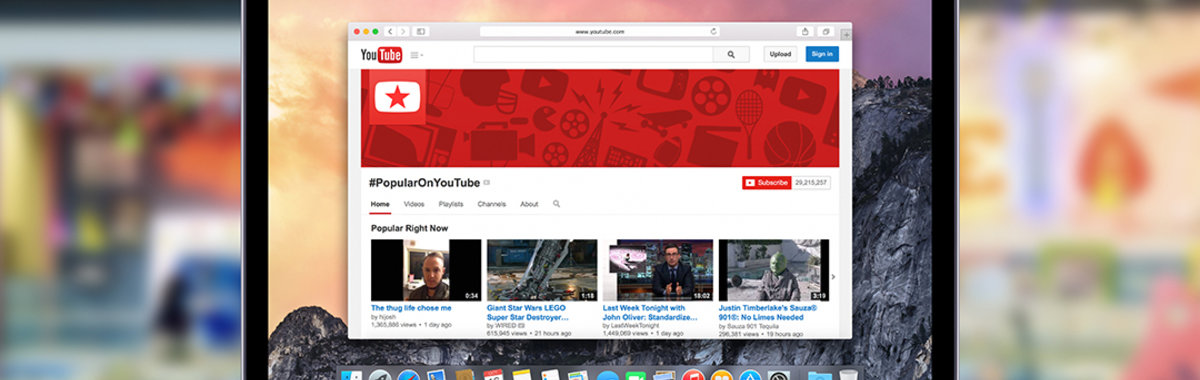1200x380 pixels.
Task: Switch to the Videos tab
Action: tap(414, 204)
